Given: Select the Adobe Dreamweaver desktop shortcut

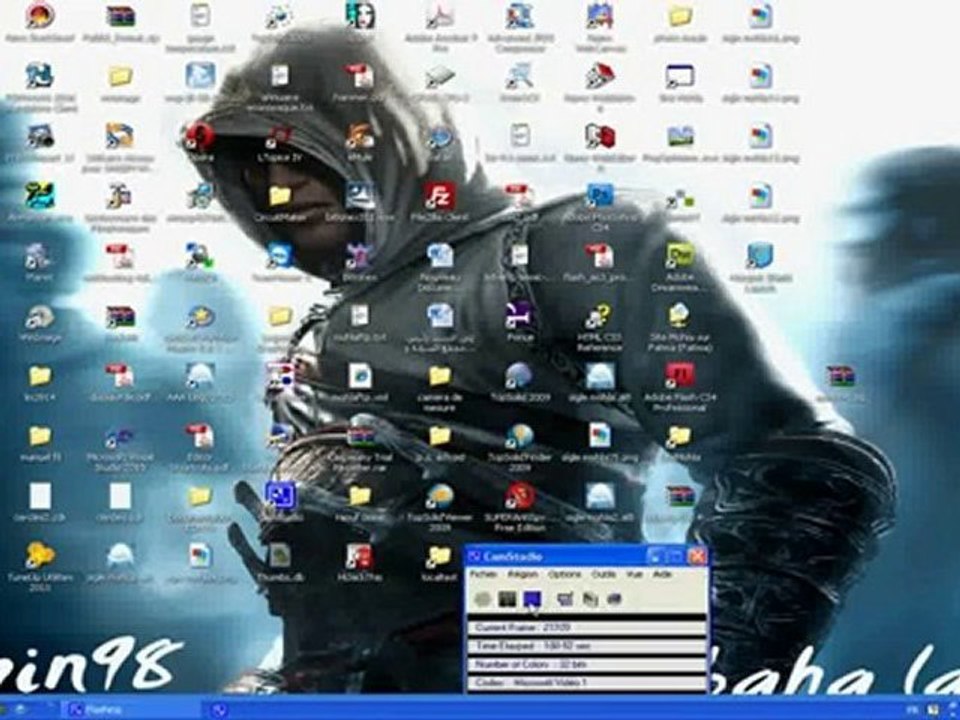Looking at the screenshot, I should coord(680,267).
